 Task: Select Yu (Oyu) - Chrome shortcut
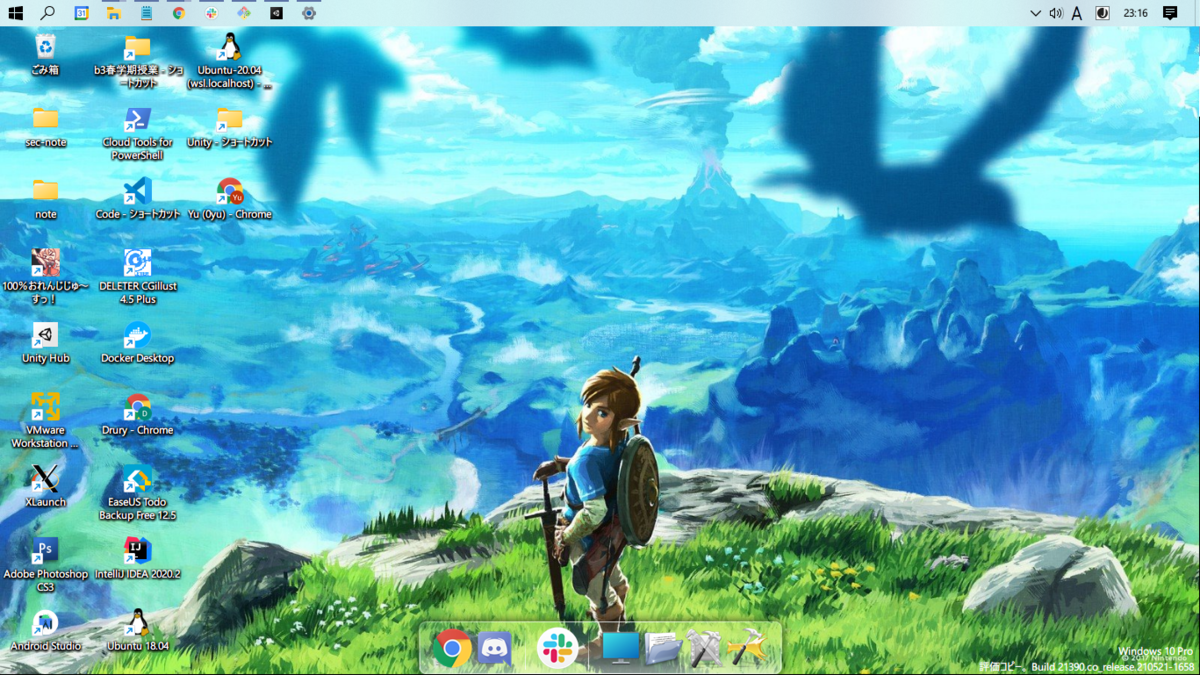(x=230, y=198)
